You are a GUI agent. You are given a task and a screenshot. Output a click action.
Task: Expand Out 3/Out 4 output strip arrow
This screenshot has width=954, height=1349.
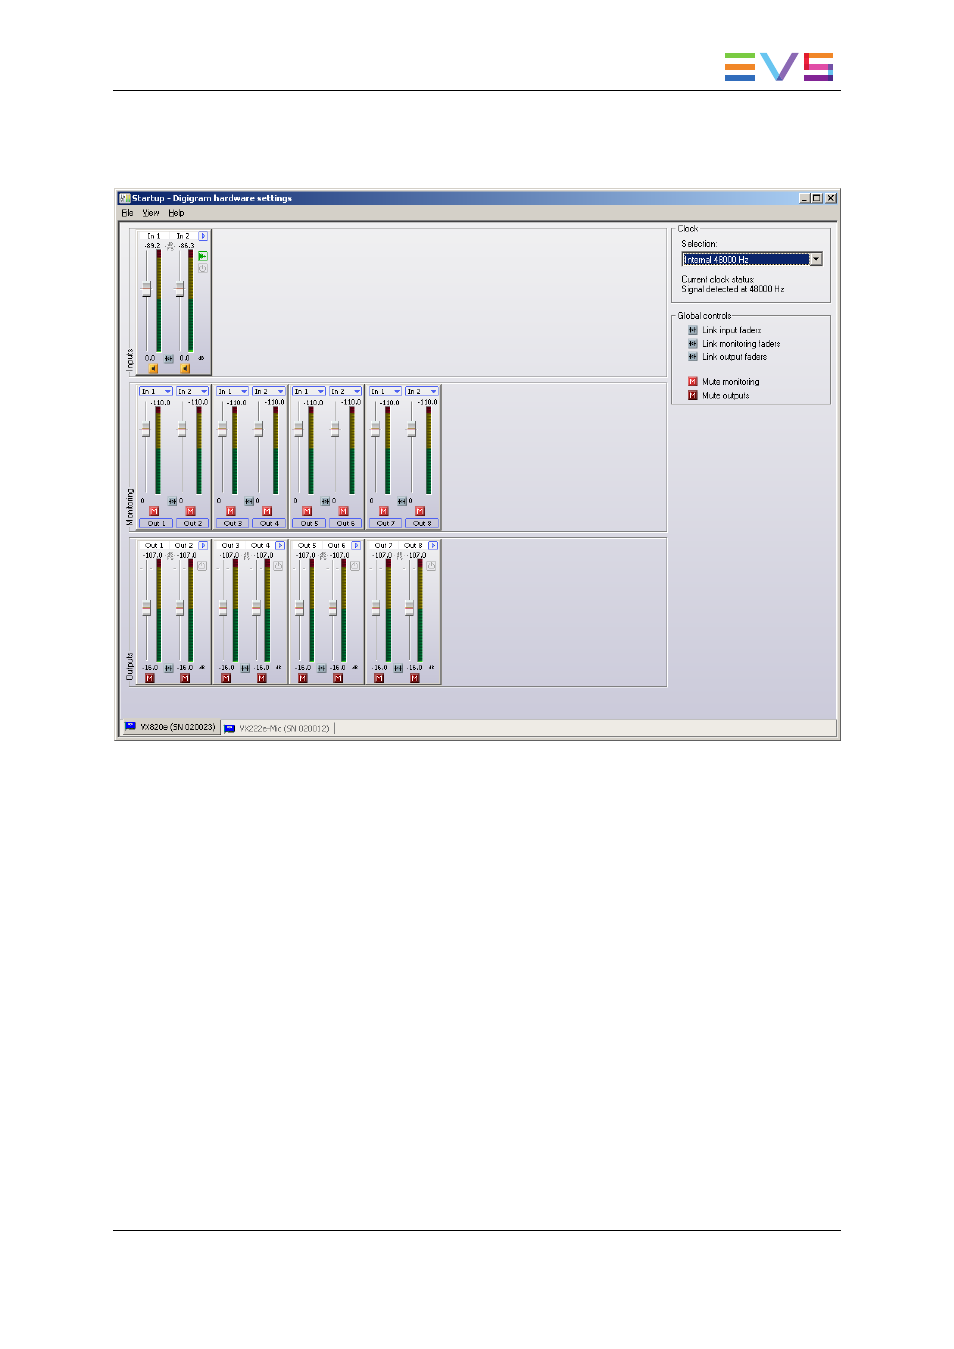[280, 546]
